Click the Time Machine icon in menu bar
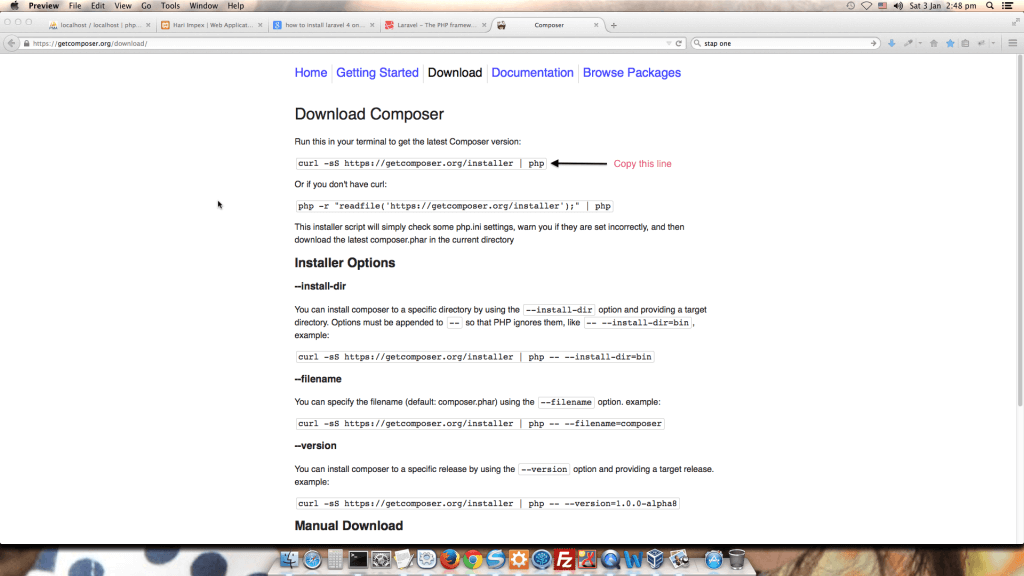Viewport: 1024px width, 576px height. [x=850, y=6]
